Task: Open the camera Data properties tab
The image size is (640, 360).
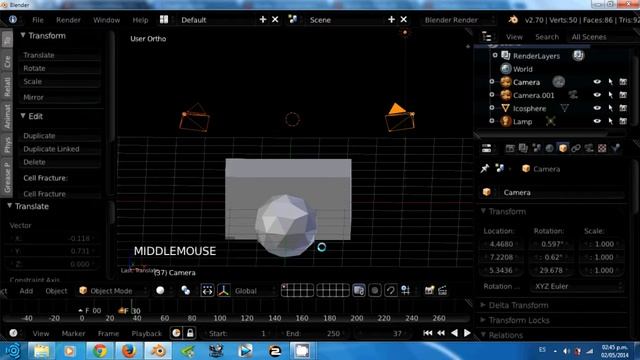Action: point(589,148)
